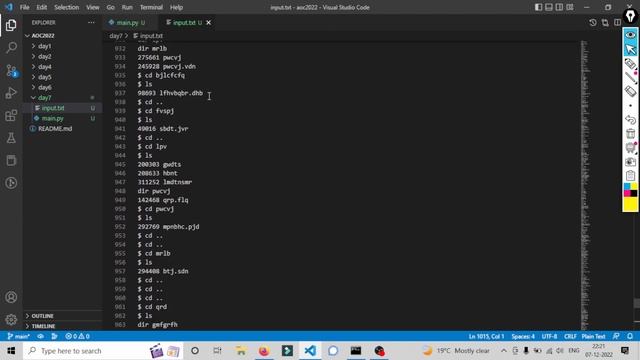Select the highlighter tool in drawing toolbar
Viewport: 640px width, 360px height.
(630, 63)
